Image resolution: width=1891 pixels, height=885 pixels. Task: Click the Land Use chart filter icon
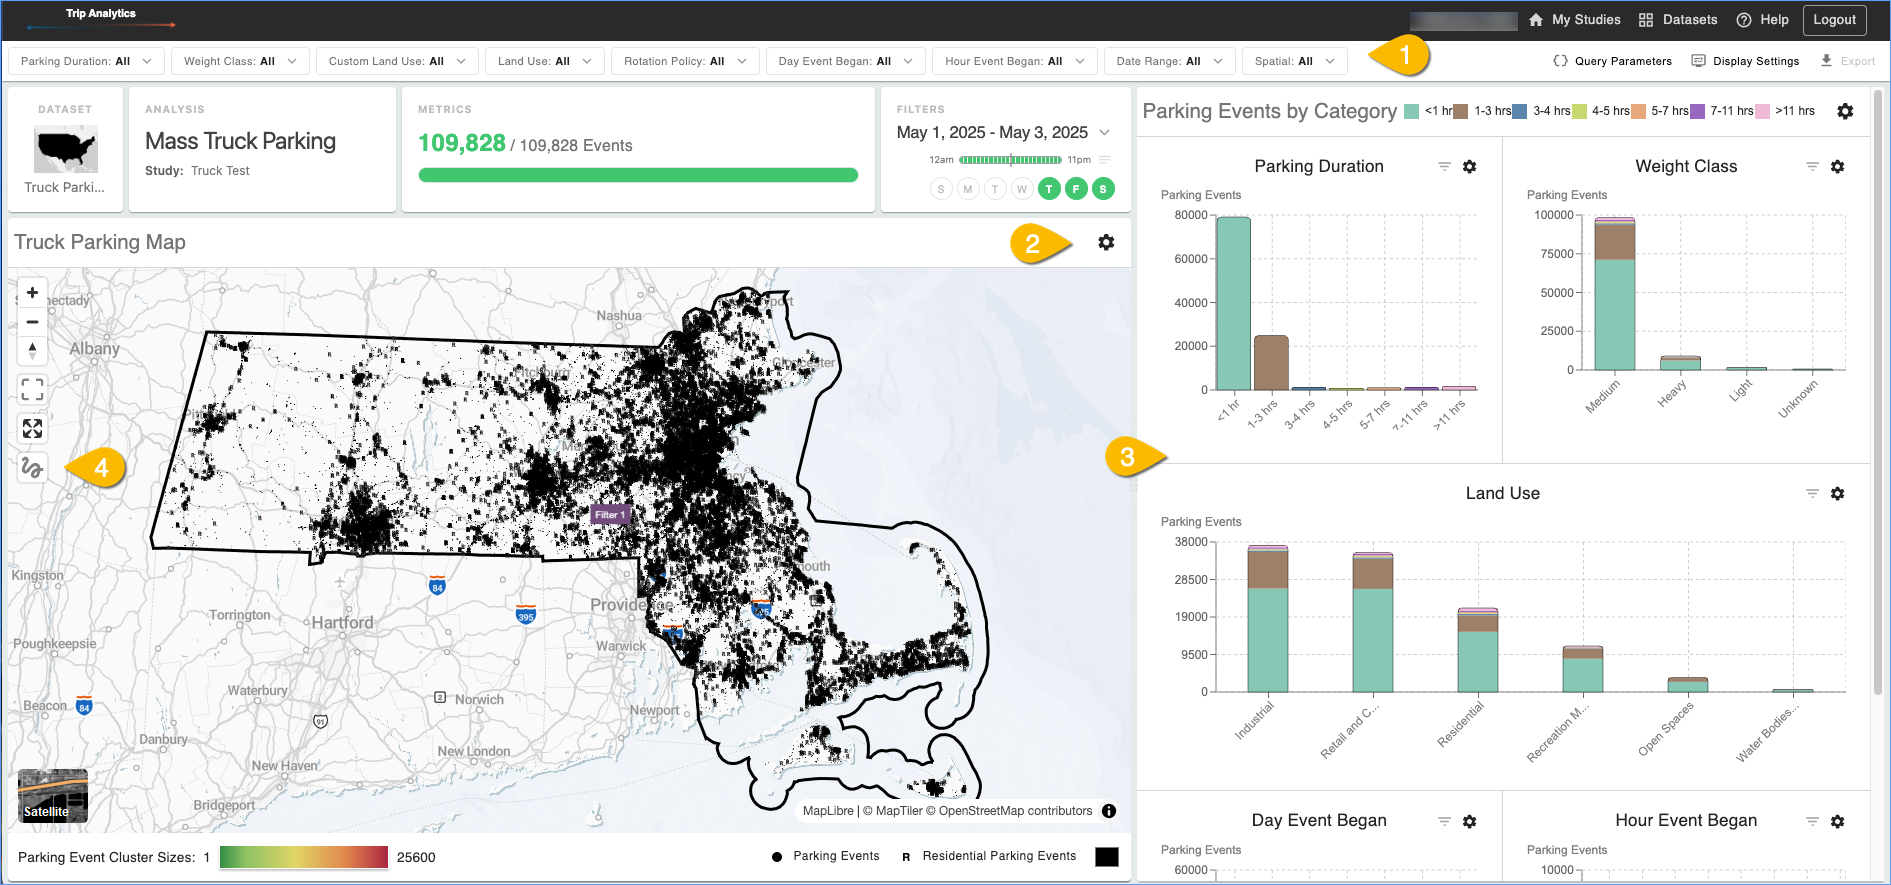coord(1812,494)
